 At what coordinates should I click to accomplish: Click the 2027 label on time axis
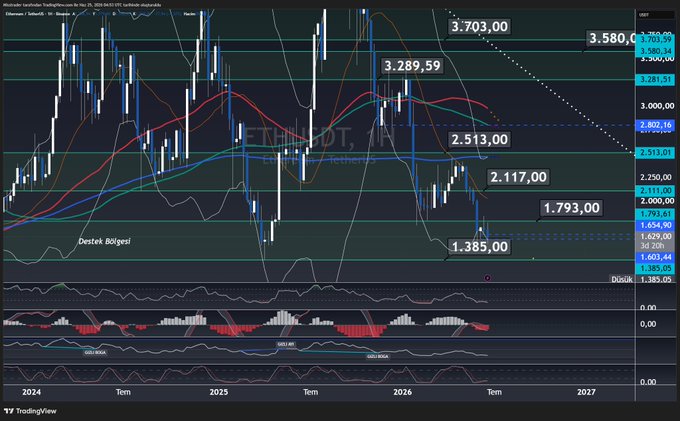586,392
